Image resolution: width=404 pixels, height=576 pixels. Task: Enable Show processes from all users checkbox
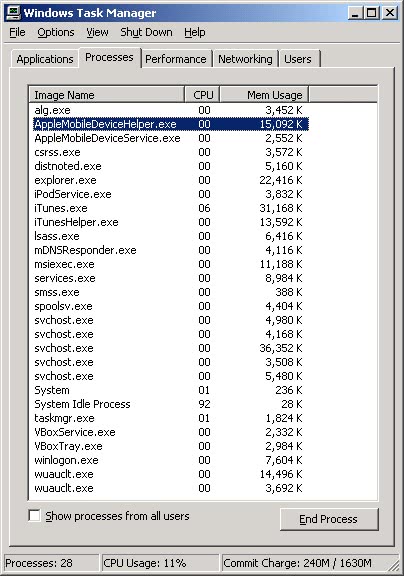tap(35, 515)
